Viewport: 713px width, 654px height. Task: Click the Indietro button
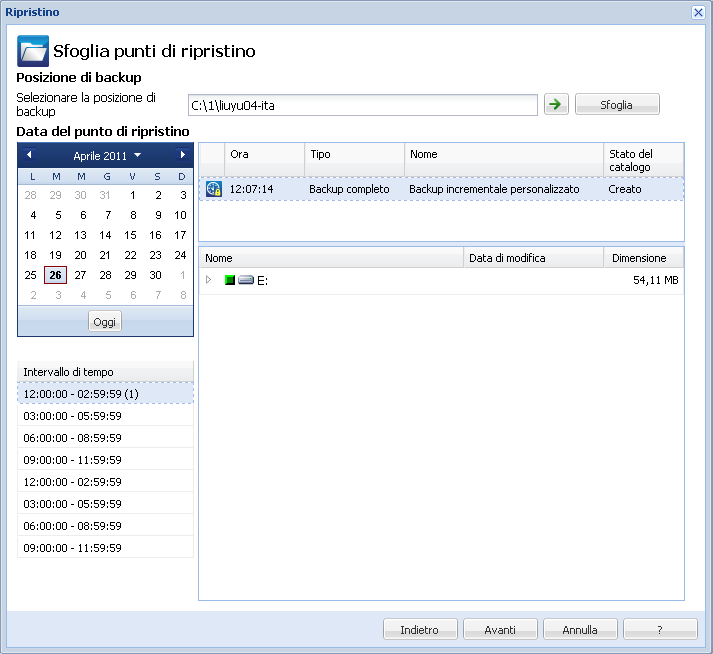[420, 629]
